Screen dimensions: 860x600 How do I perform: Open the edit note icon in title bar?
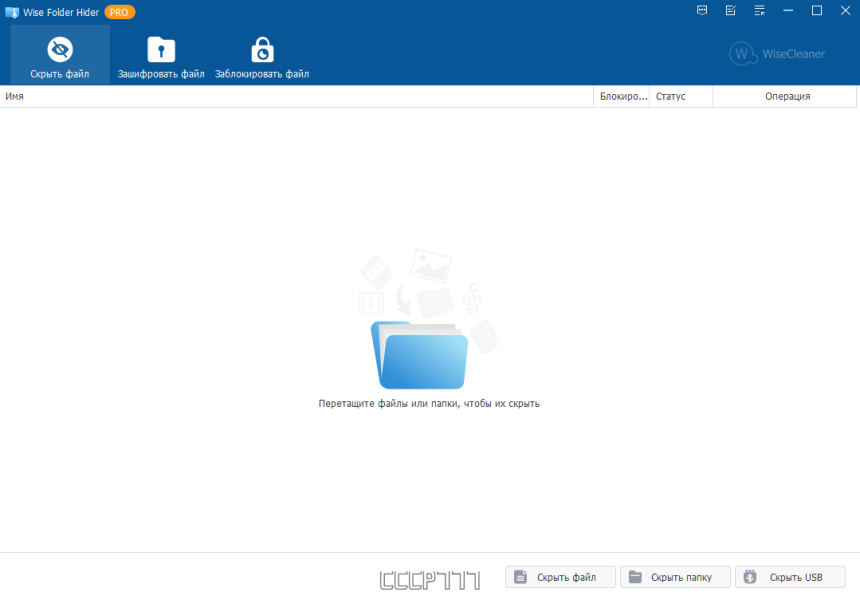coord(731,10)
